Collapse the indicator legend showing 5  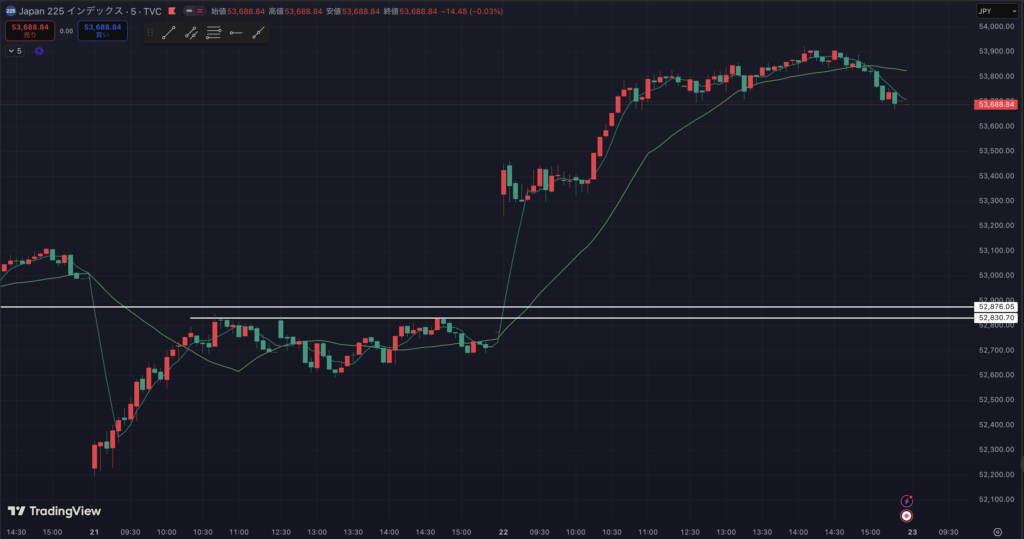click(x=14, y=50)
